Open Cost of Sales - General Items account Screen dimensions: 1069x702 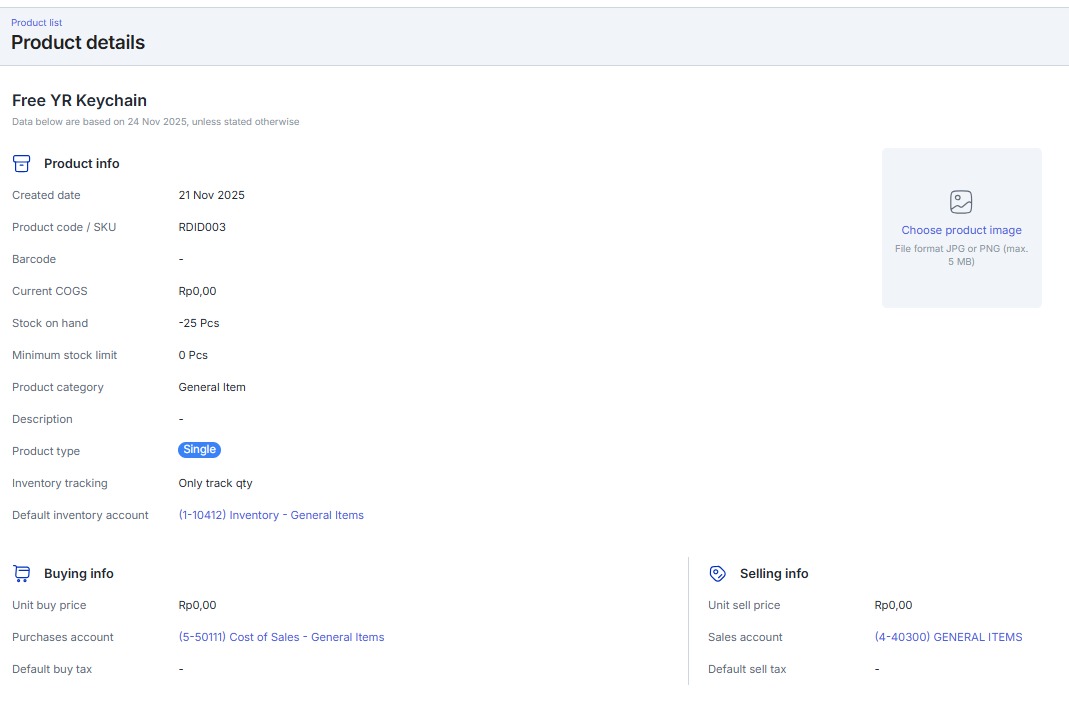tap(281, 638)
